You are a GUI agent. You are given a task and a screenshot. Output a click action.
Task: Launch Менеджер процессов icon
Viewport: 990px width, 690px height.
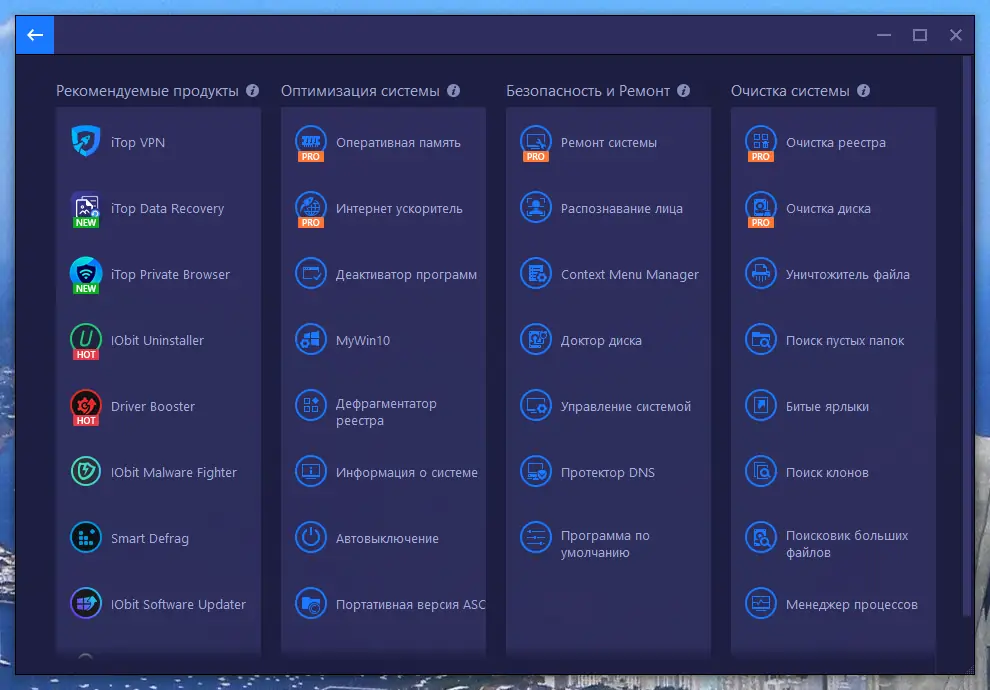[760, 604]
